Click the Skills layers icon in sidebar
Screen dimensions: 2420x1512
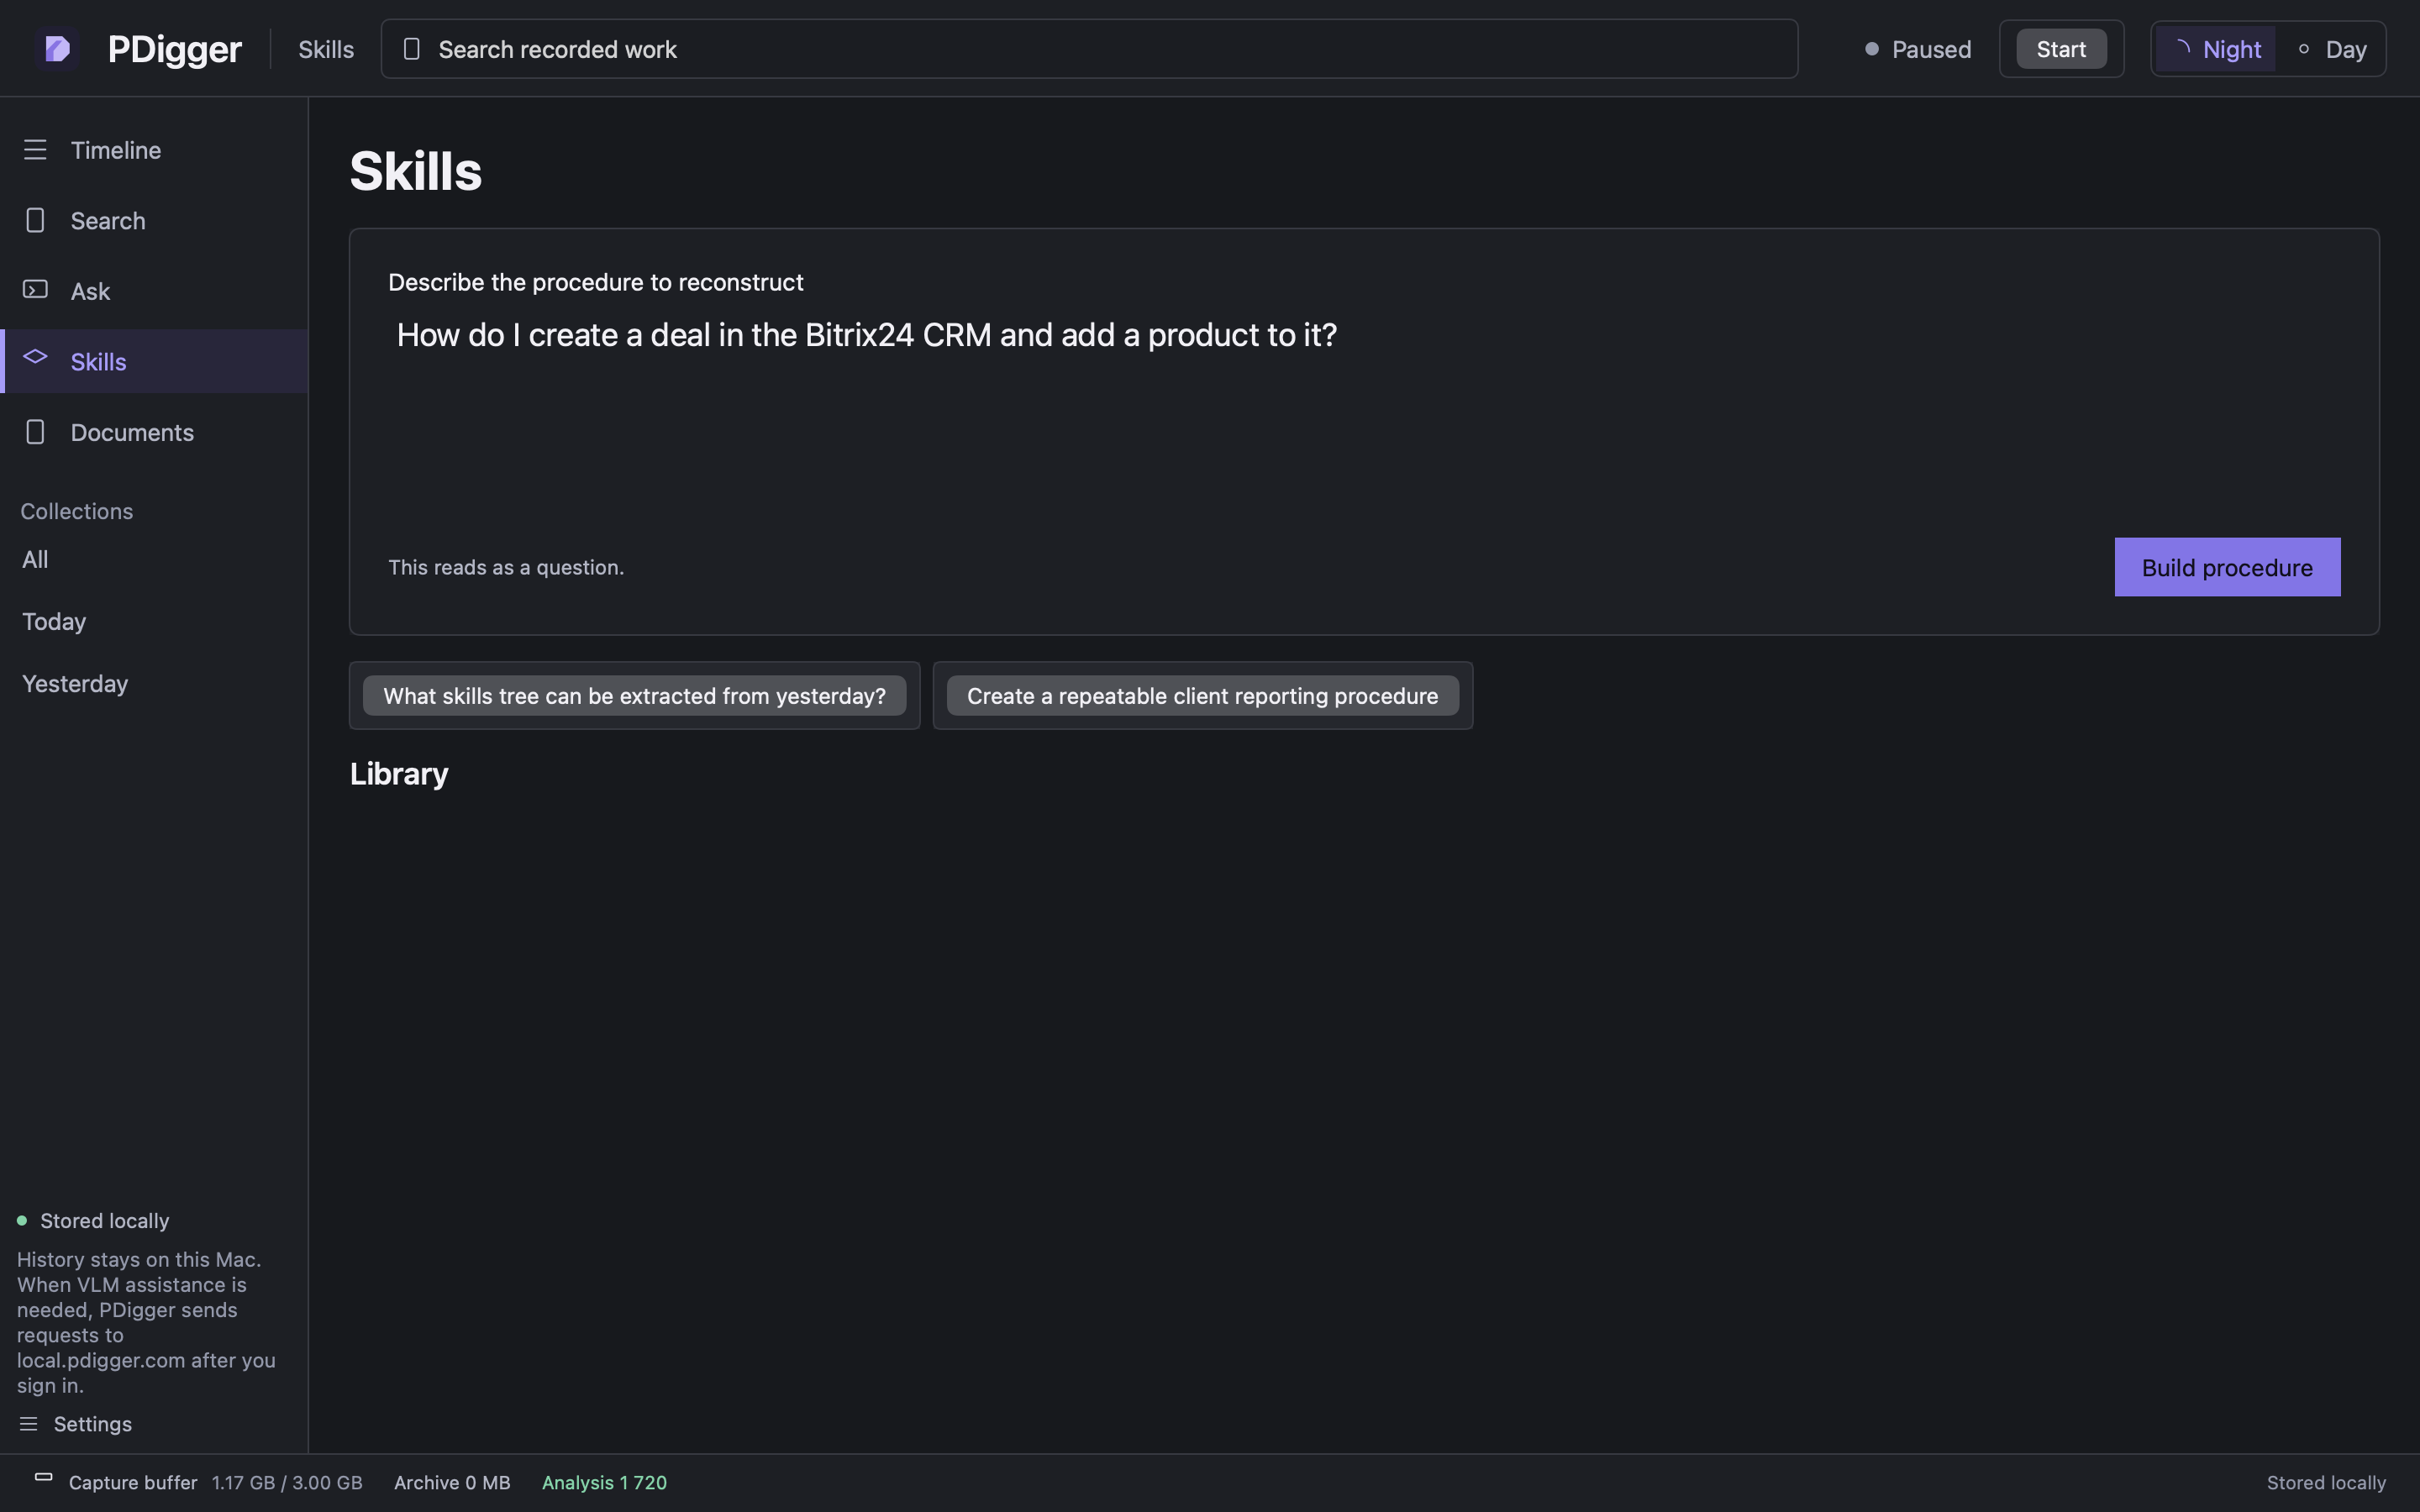(35, 357)
